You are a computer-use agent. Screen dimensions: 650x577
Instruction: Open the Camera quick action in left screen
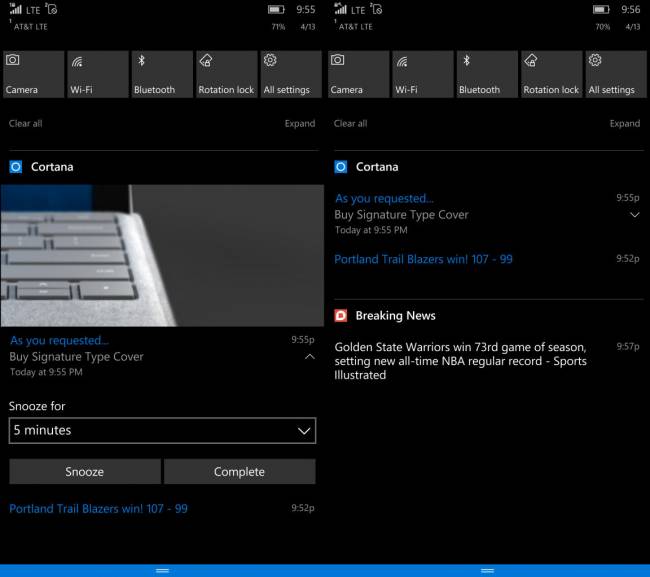34,74
